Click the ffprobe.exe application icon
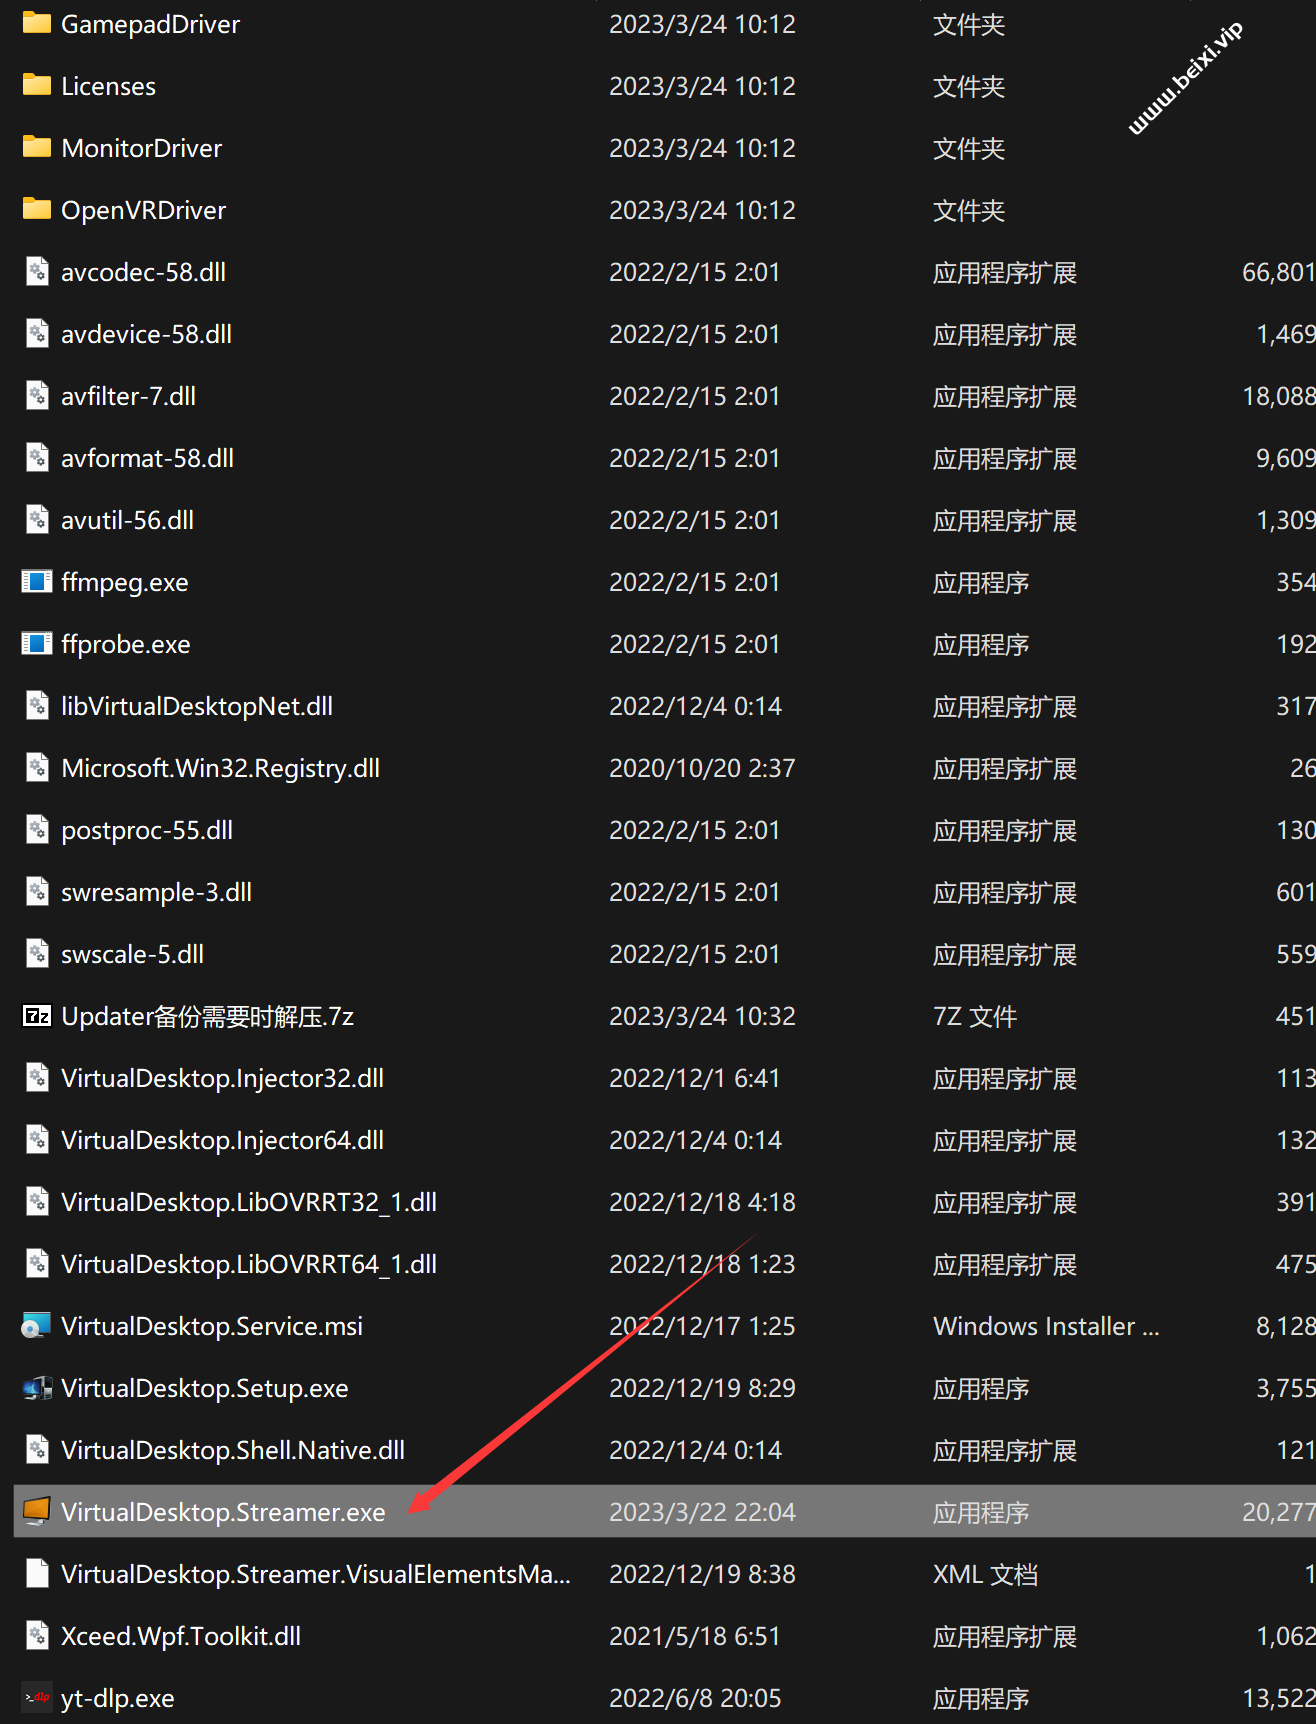 coord(37,643)
